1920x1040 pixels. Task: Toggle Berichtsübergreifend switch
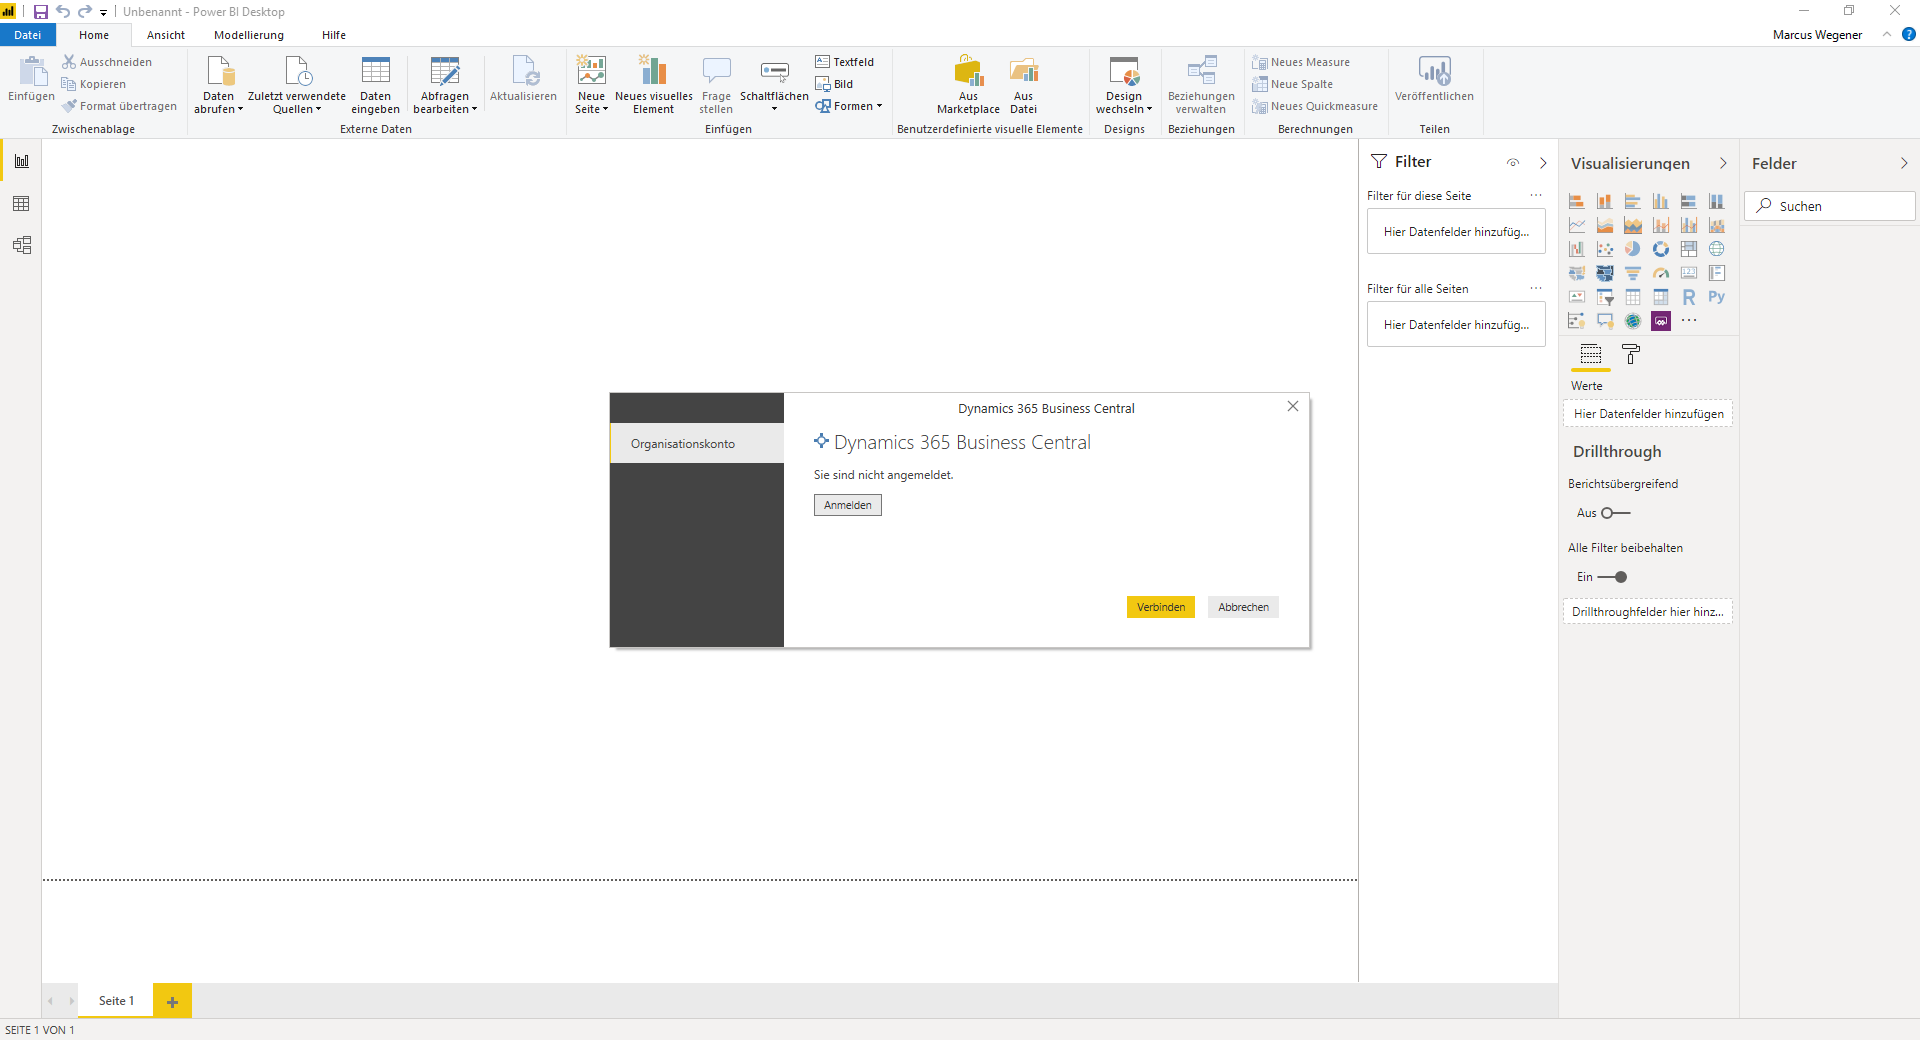tap(1615, 513)
